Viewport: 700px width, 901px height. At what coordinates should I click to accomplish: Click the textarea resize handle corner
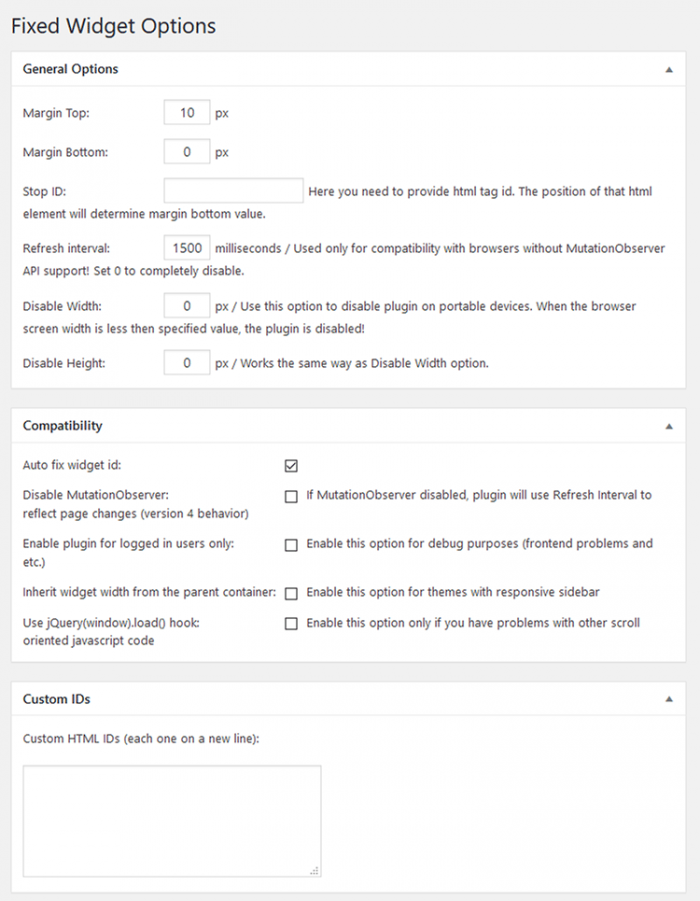pos(314,871)
